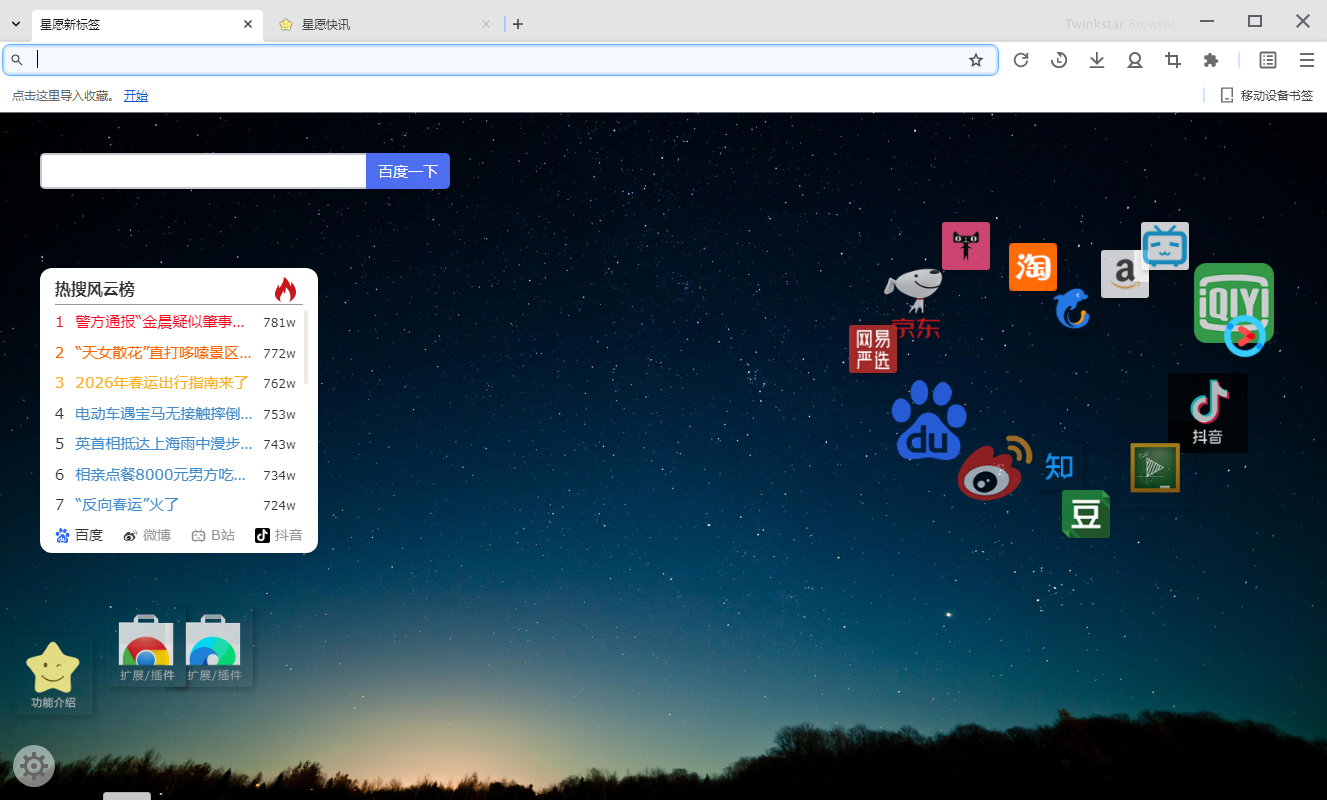Image resolution: width=1327 pixels, height=800 pixels.
Task: Open the Taobao shortcut icon
Action: click(x=1032, y=267)
